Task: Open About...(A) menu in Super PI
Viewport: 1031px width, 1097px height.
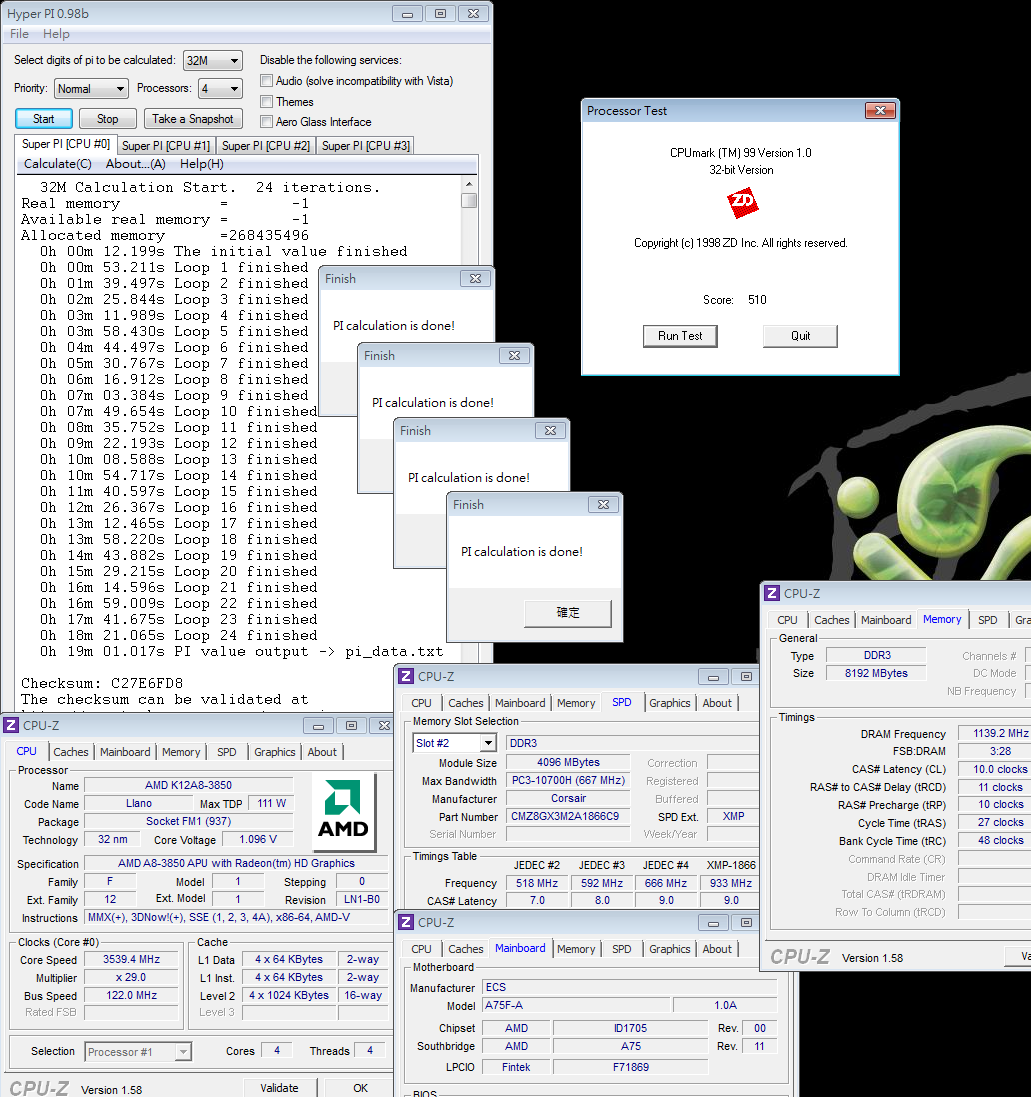Action: point(136,164)
